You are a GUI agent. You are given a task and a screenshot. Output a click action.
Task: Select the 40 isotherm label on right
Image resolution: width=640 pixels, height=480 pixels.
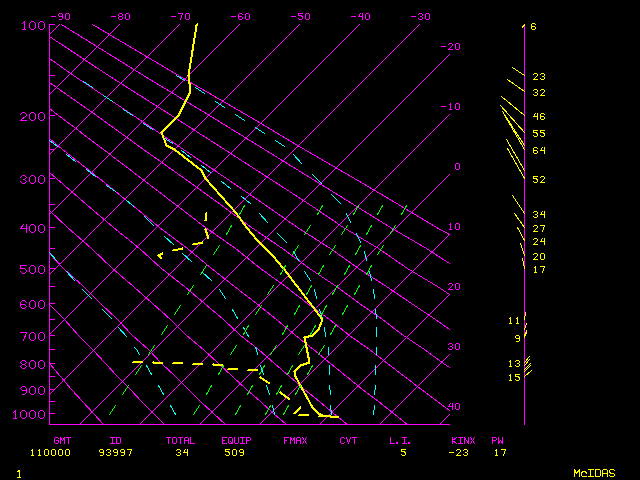[x=454, y=407]
